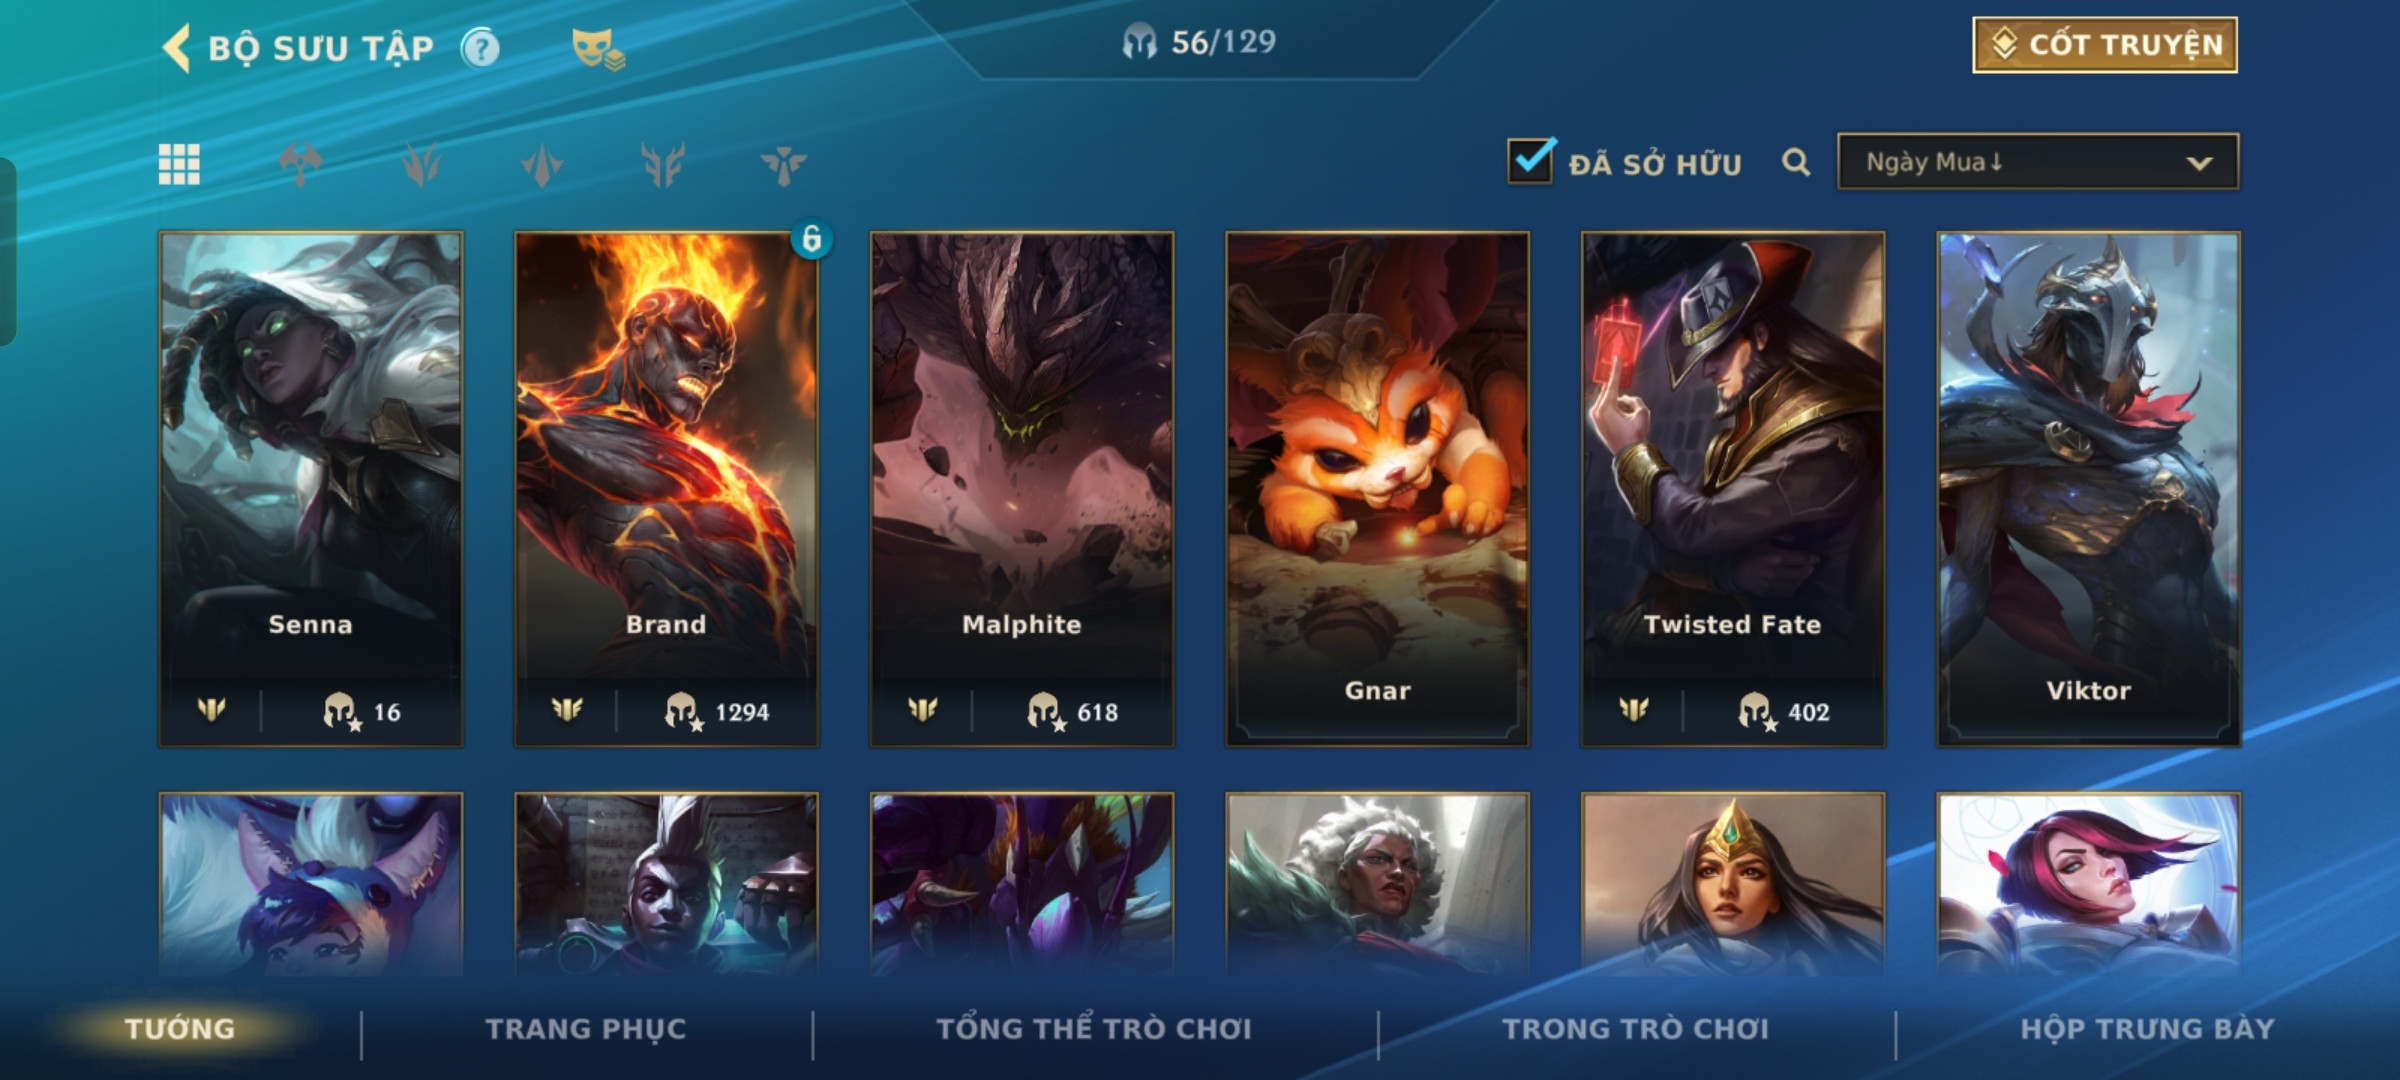The width and height of the screenshot is (2400, 1080).
Task: Click the Cốt Truyện button
Action: [x=2105, y=45]
